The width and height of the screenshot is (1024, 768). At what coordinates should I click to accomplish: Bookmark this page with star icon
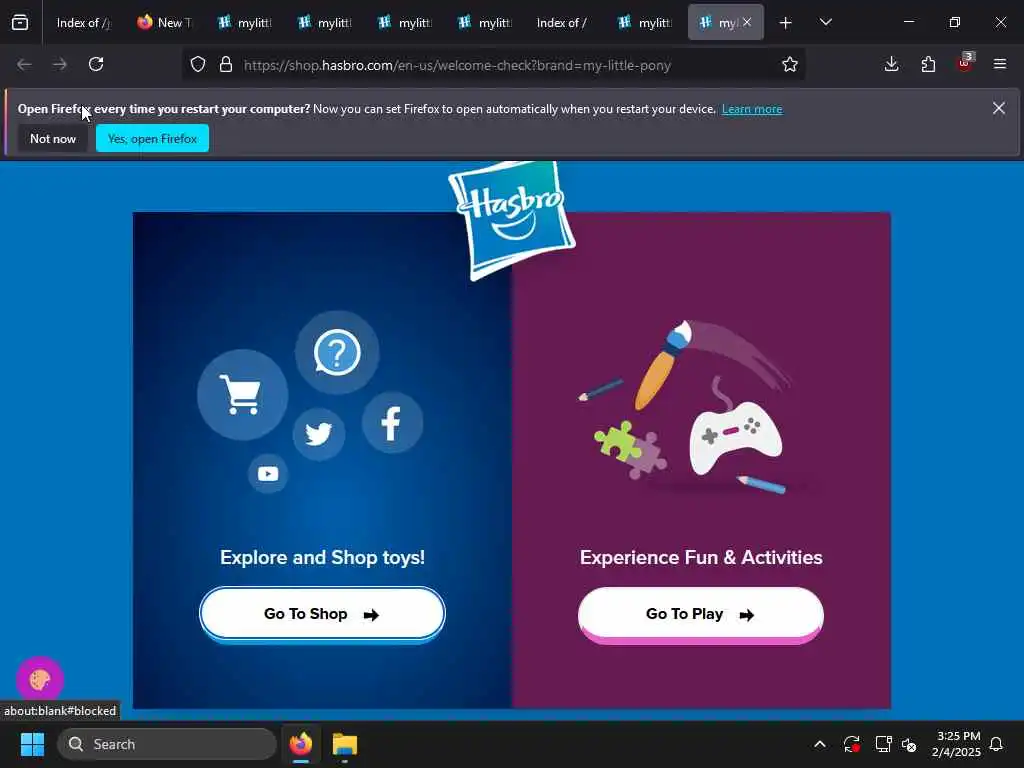pyautogui.click(x=790, y=64)
